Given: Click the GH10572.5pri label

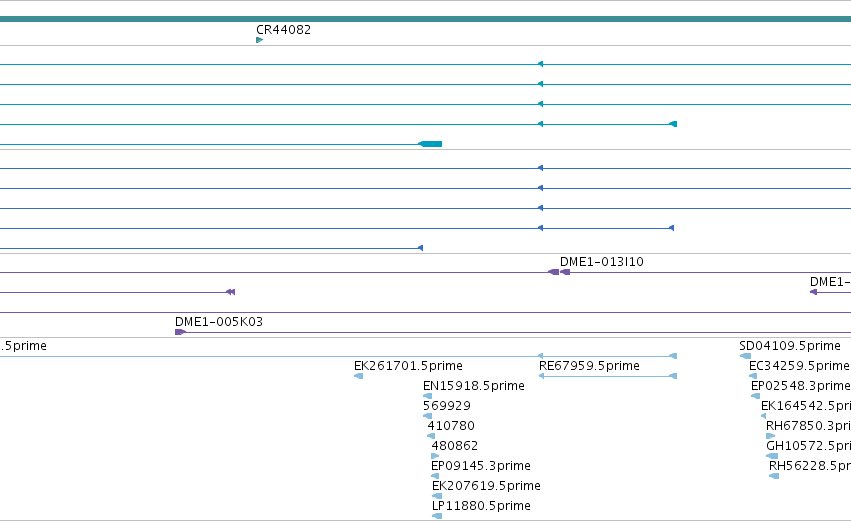Looking at the screenshot, I should 809,446.
